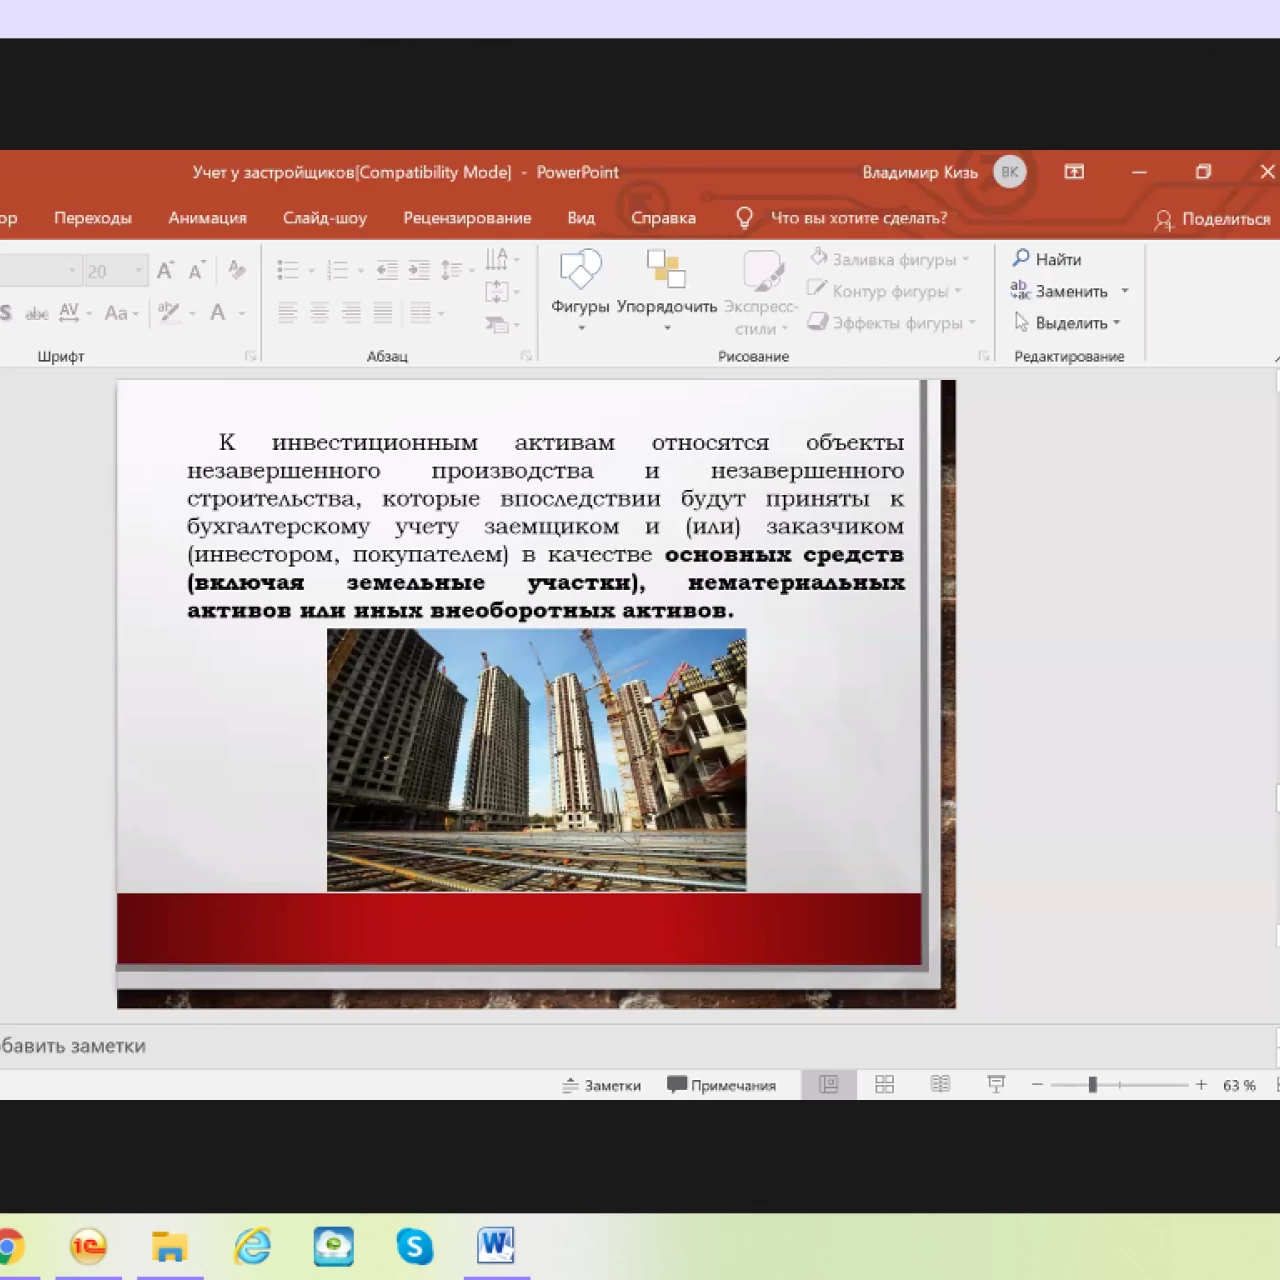Open the font color dropdown arrow
The height and width of the screenshot is (1280, 1280).
[242, 314]
